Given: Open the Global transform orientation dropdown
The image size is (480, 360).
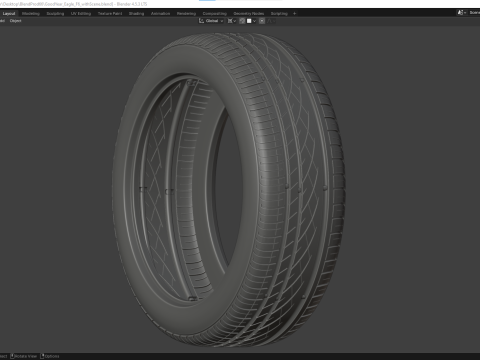Looking at the screenshot, I should [211, 21].
